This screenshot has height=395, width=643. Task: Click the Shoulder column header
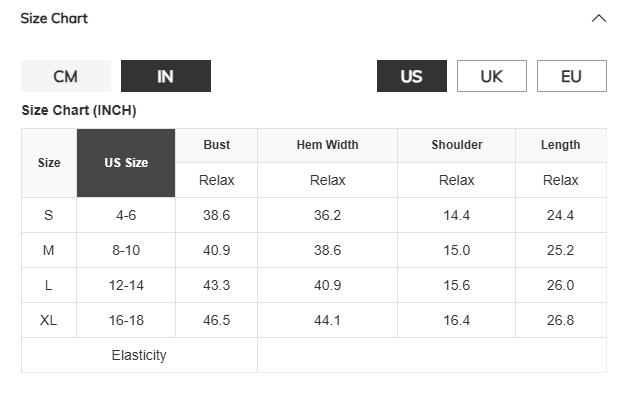[x=456, y=145]
